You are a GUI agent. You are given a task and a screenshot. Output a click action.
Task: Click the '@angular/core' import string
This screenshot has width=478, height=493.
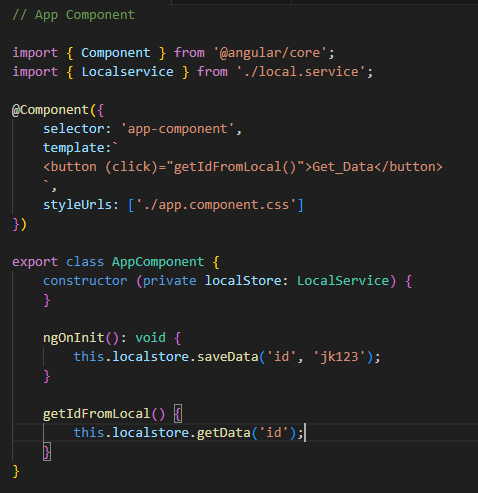[x=270, y=53]
